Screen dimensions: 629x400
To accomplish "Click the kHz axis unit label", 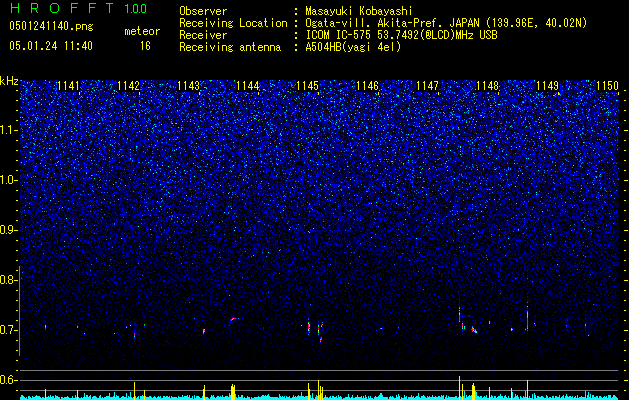I will point(9,81).
